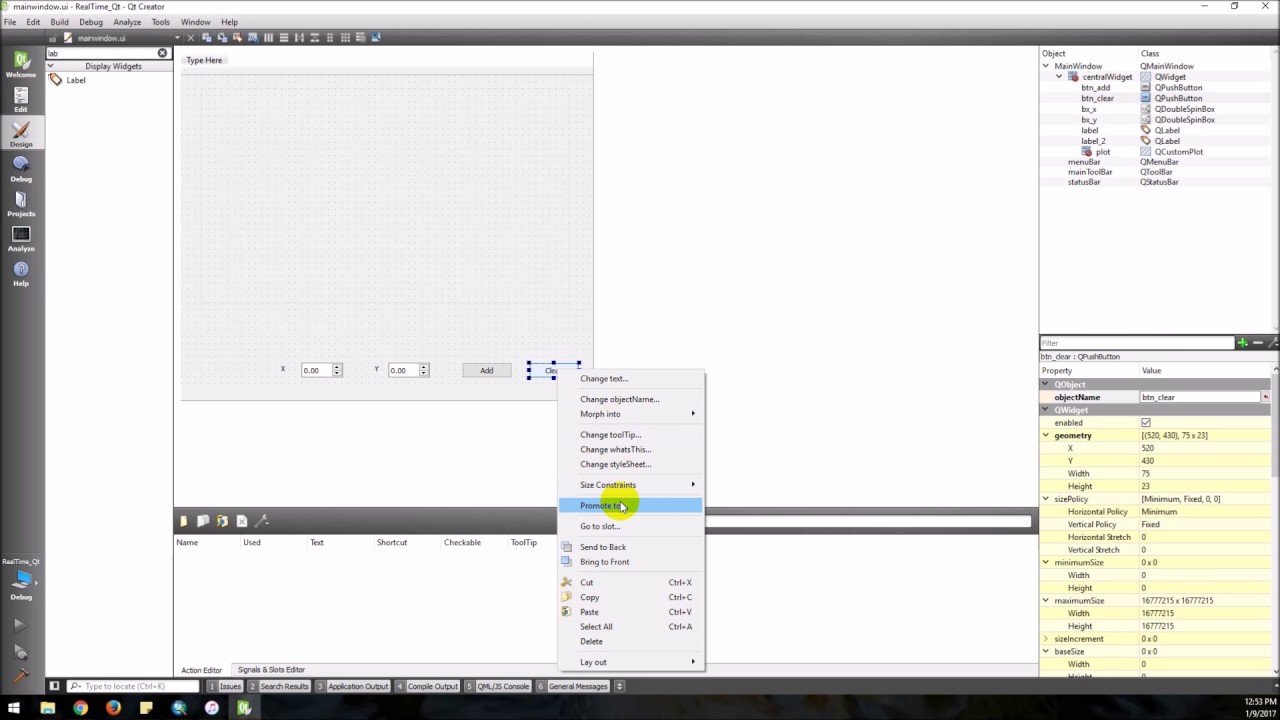The image size is (1280, 720).
Task: Collapse the MainWindow tree node
Action: pos(1047,66)
